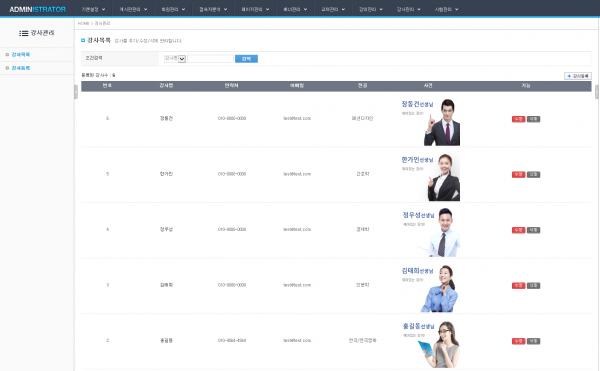Click the blue 검색 search button
The height and width of the screenshot is (371, 600).
246,59
